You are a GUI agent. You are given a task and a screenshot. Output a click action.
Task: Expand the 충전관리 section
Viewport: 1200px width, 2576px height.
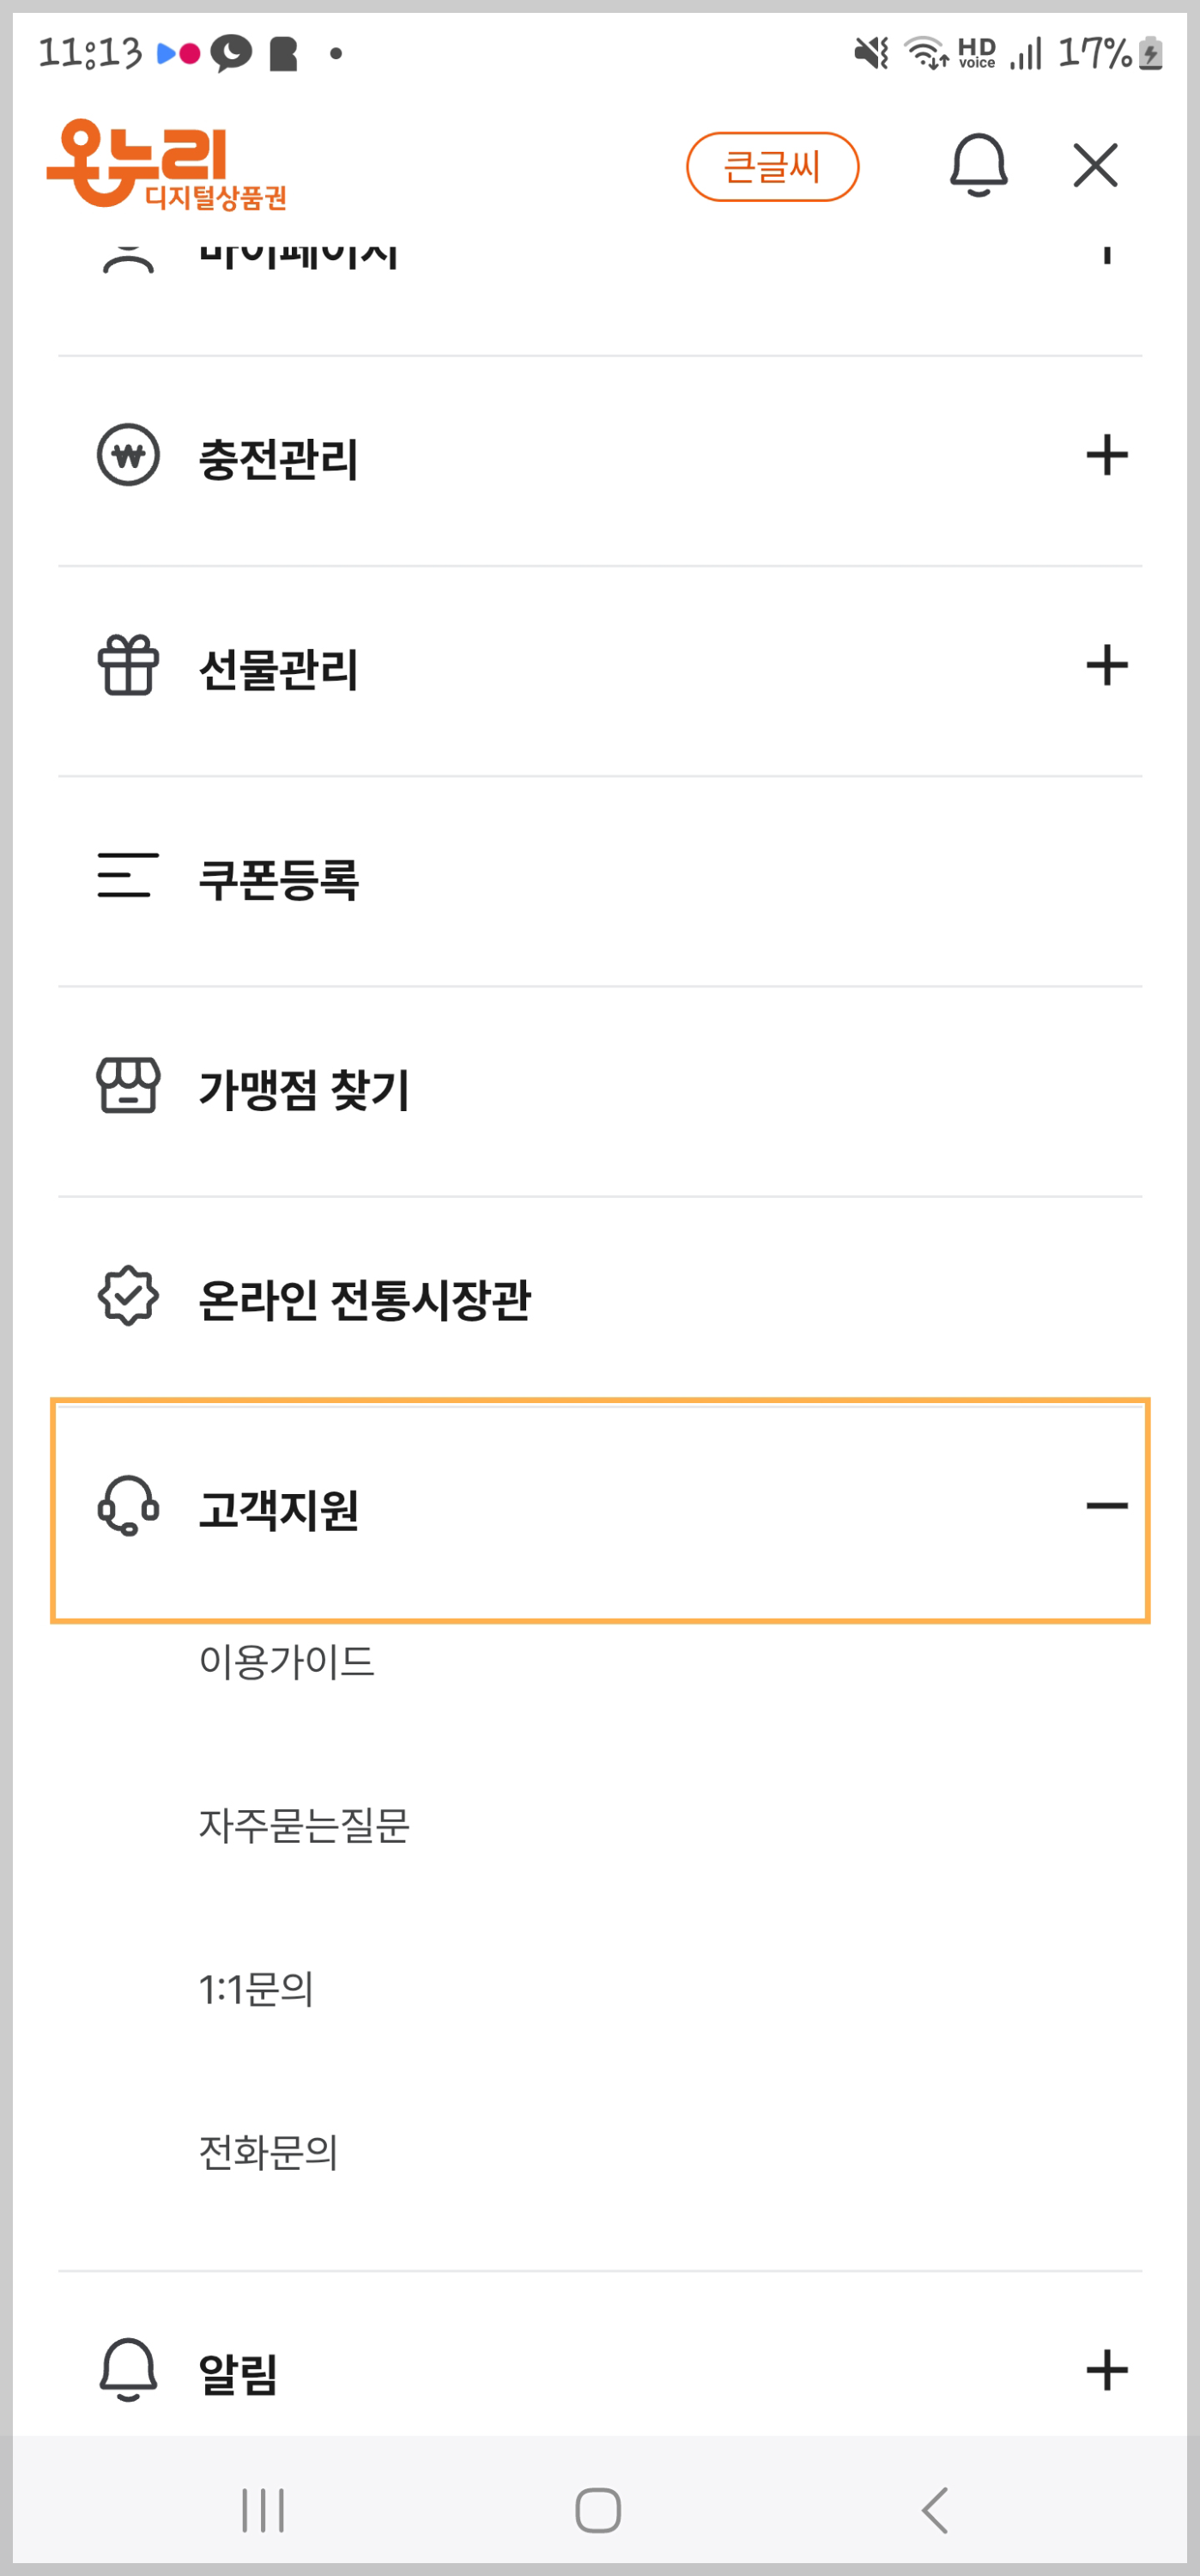tap(1107, 455)
